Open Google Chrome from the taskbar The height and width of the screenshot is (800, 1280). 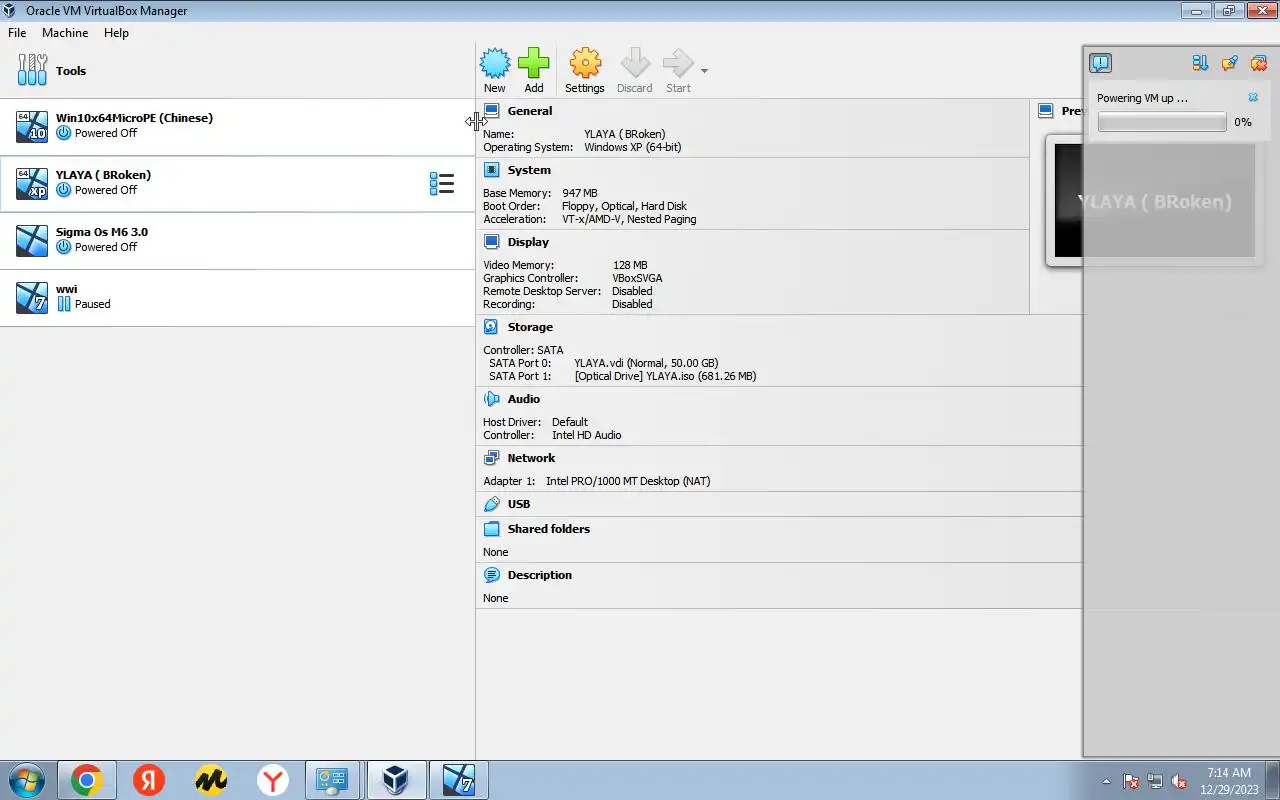(87, 780)
